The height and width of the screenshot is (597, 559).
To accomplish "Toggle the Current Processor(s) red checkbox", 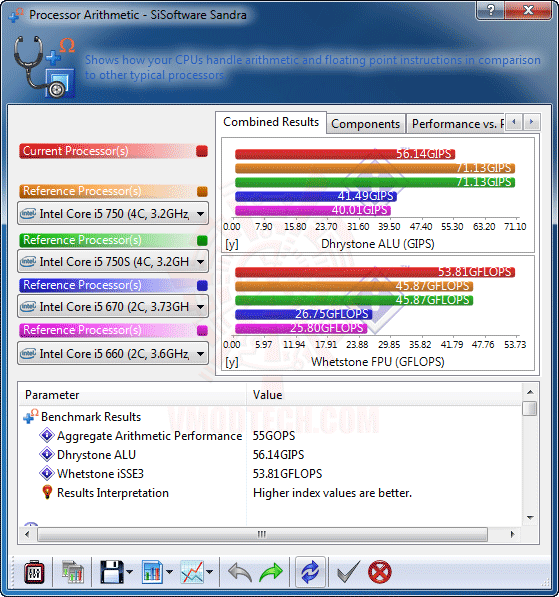I will [202, 151].
